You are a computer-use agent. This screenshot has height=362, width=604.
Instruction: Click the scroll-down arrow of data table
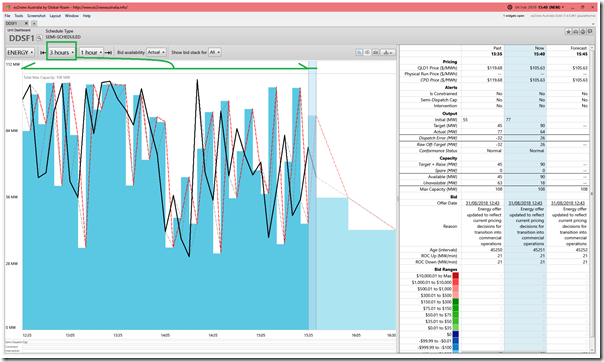tap(592, 349)
